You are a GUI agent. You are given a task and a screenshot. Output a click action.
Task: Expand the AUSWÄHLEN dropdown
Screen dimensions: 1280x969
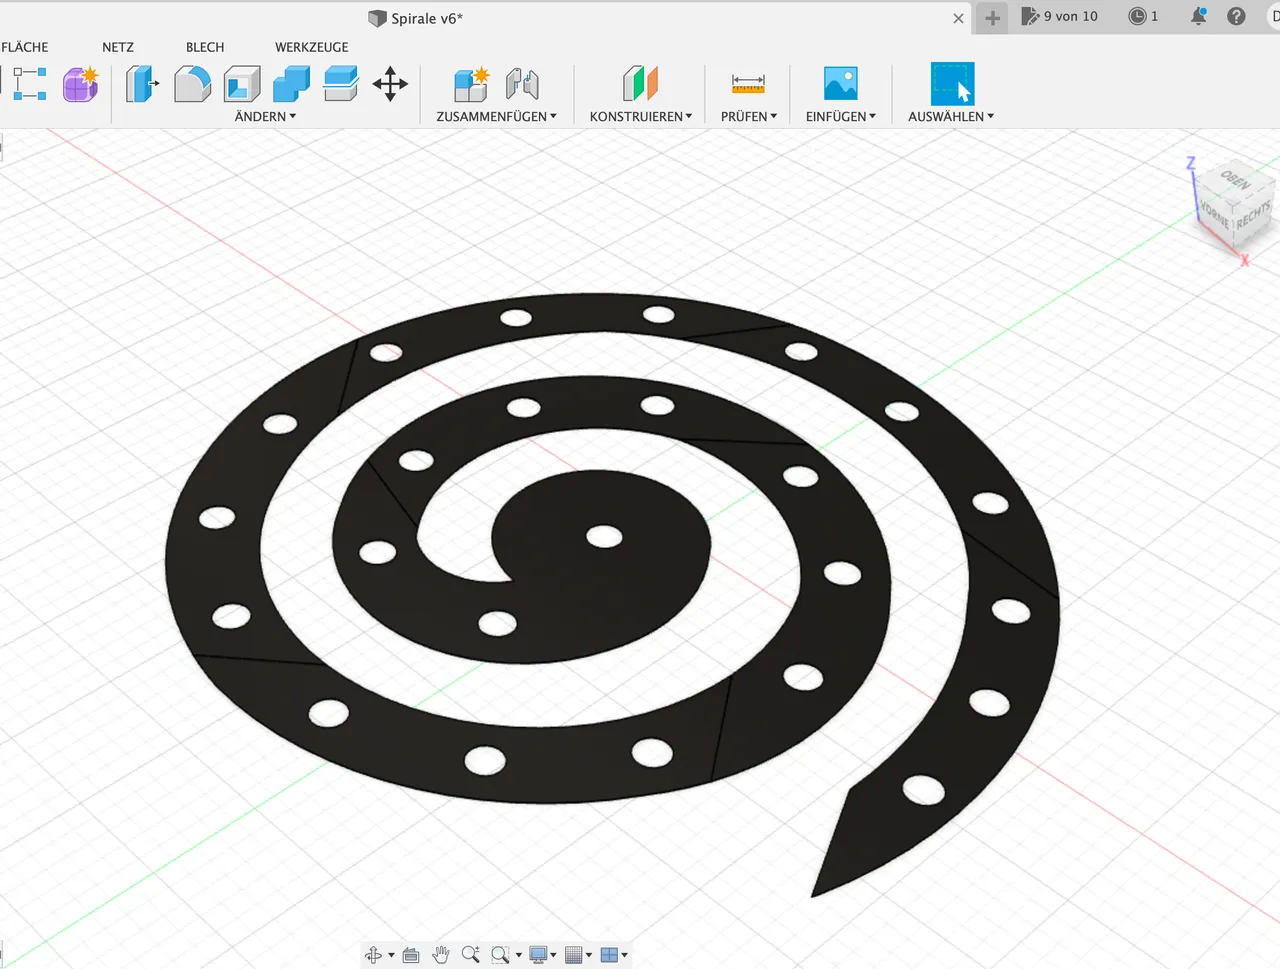951,116
